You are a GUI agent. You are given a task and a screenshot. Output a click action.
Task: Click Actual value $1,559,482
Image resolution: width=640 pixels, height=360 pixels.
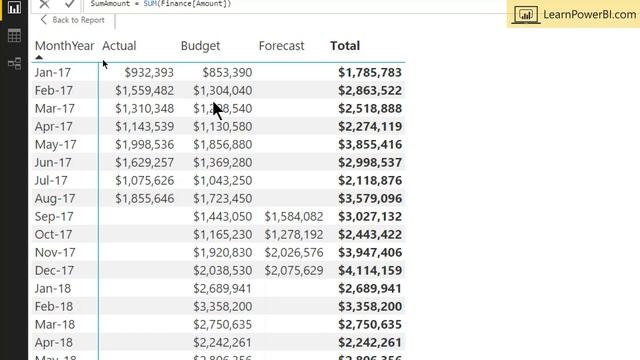point(144,91)
